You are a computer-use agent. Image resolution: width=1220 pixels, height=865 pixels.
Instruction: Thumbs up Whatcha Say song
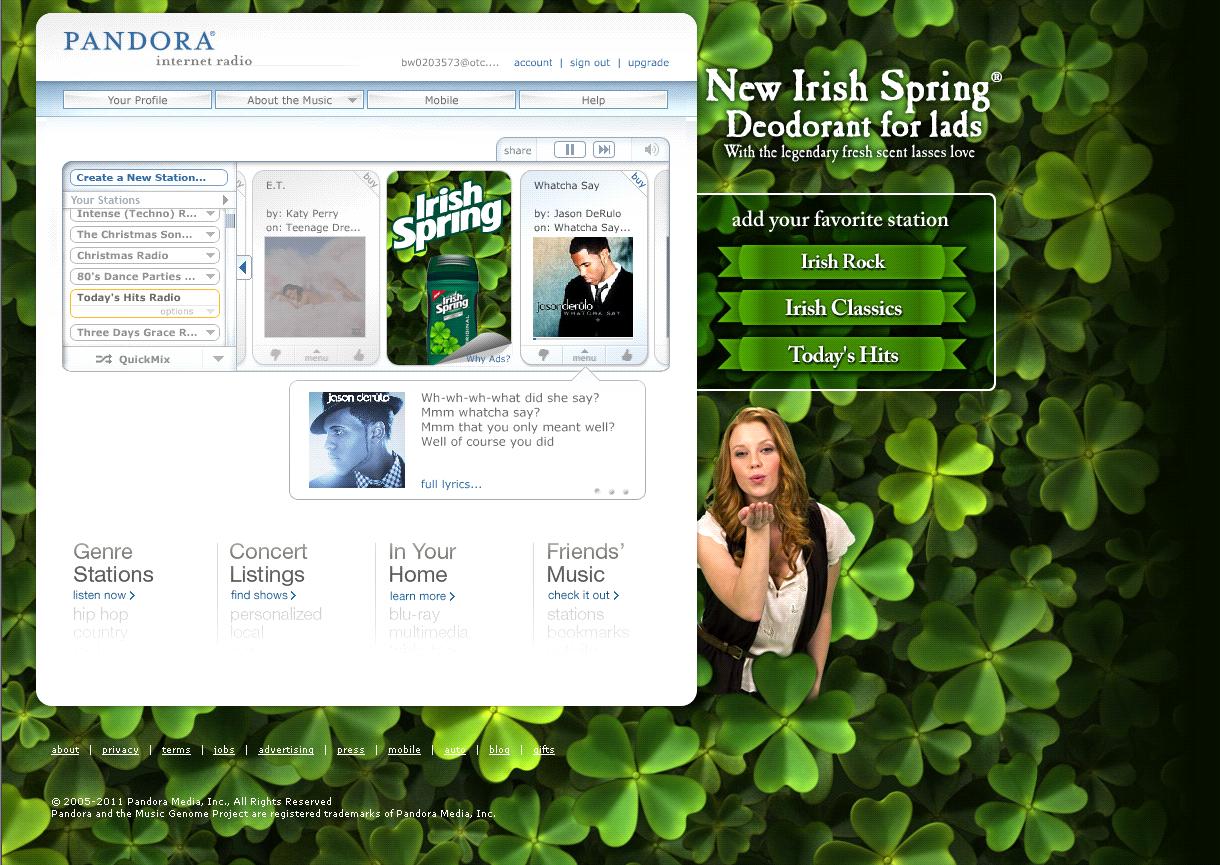[626, 355]
